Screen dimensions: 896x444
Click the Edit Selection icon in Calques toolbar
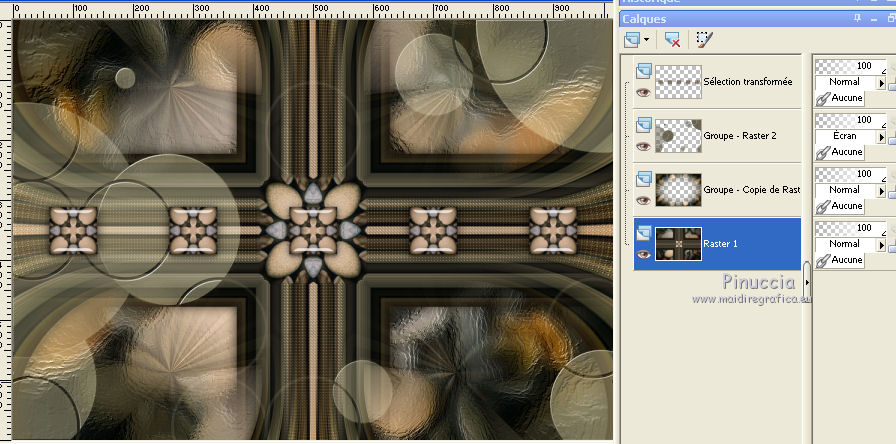[705, 39]
